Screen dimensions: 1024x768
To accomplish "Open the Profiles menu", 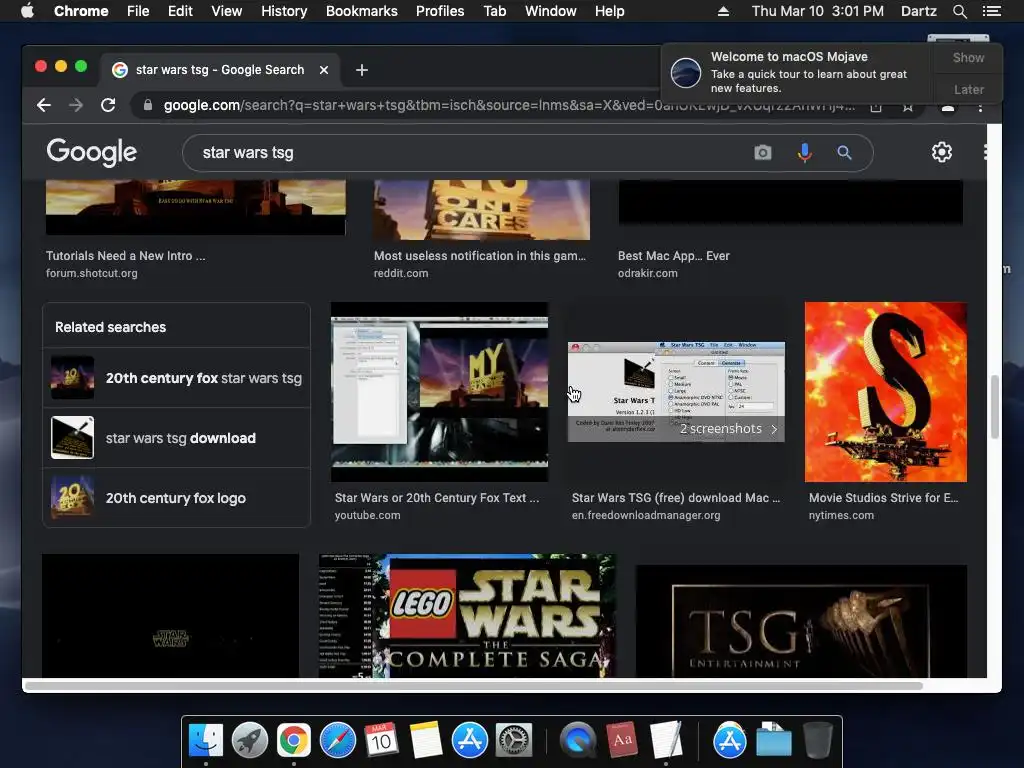I will [440, 11].
